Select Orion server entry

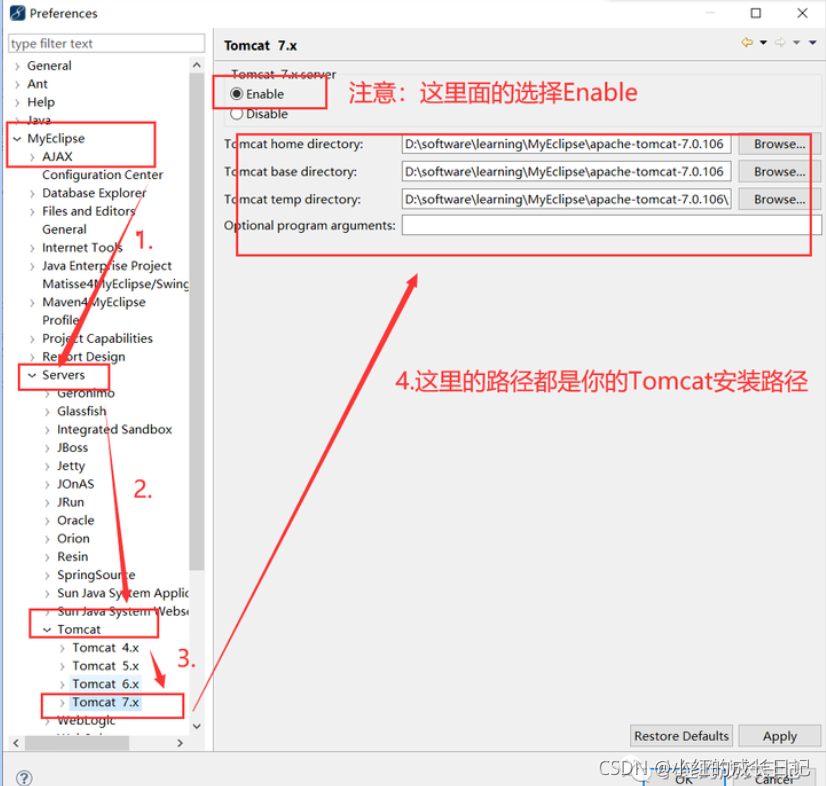[73, 538]
